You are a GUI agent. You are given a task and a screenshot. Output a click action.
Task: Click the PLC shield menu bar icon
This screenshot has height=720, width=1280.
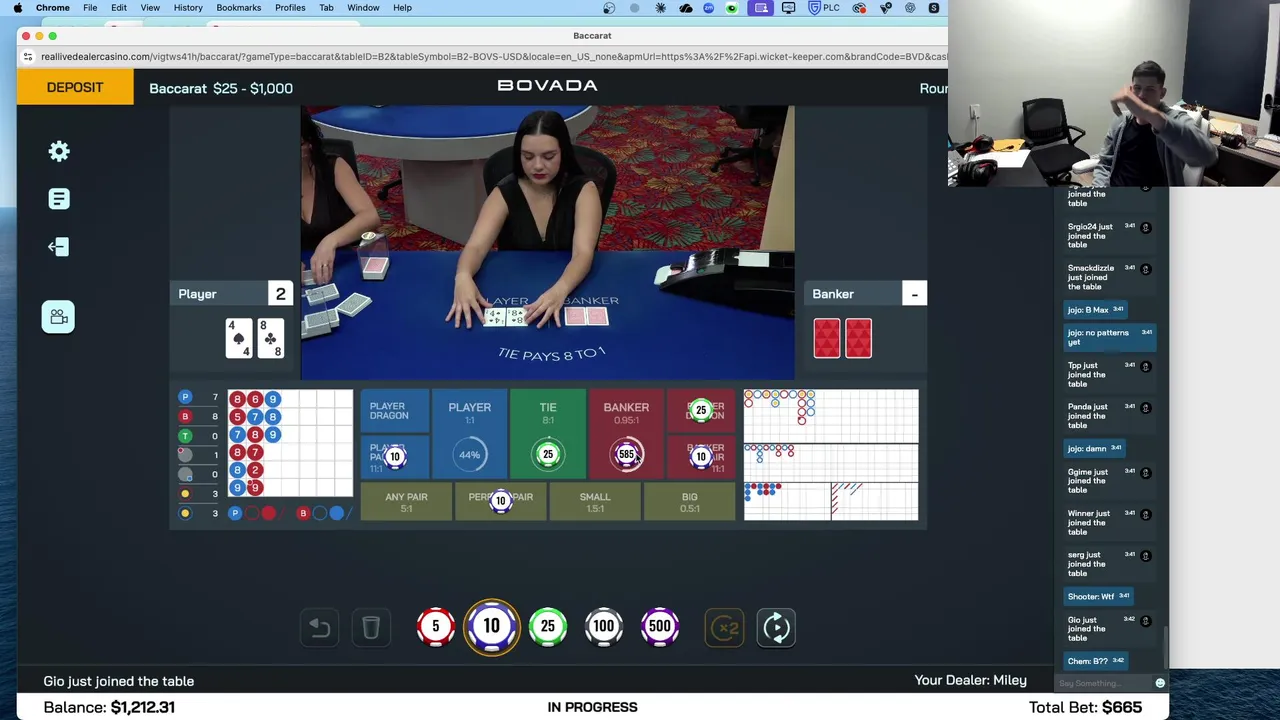(823, 8)
